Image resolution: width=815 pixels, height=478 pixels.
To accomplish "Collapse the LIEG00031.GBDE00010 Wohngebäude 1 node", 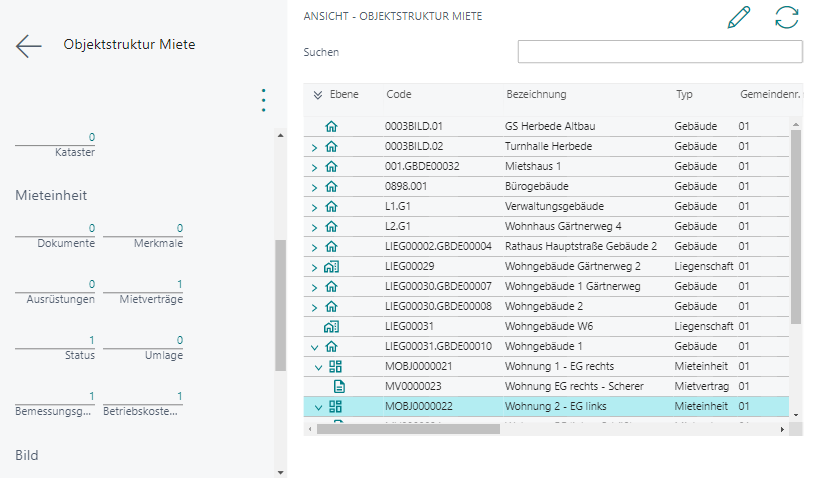I will click(x=314, y=347).
